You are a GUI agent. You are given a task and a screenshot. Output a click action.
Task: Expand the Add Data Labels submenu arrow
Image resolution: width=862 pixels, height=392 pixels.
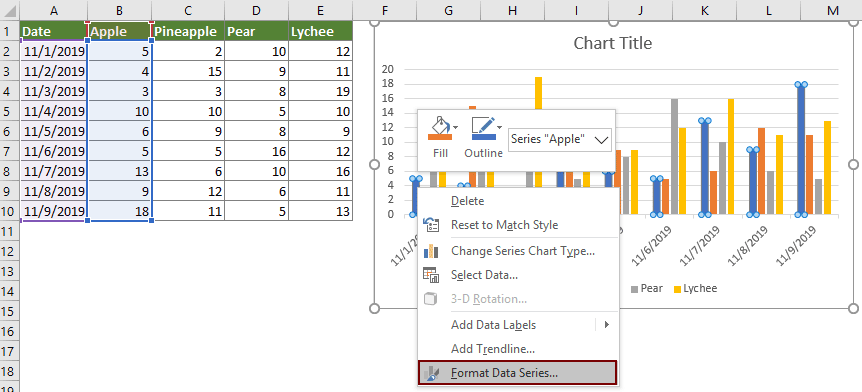(x=607, y=324)
